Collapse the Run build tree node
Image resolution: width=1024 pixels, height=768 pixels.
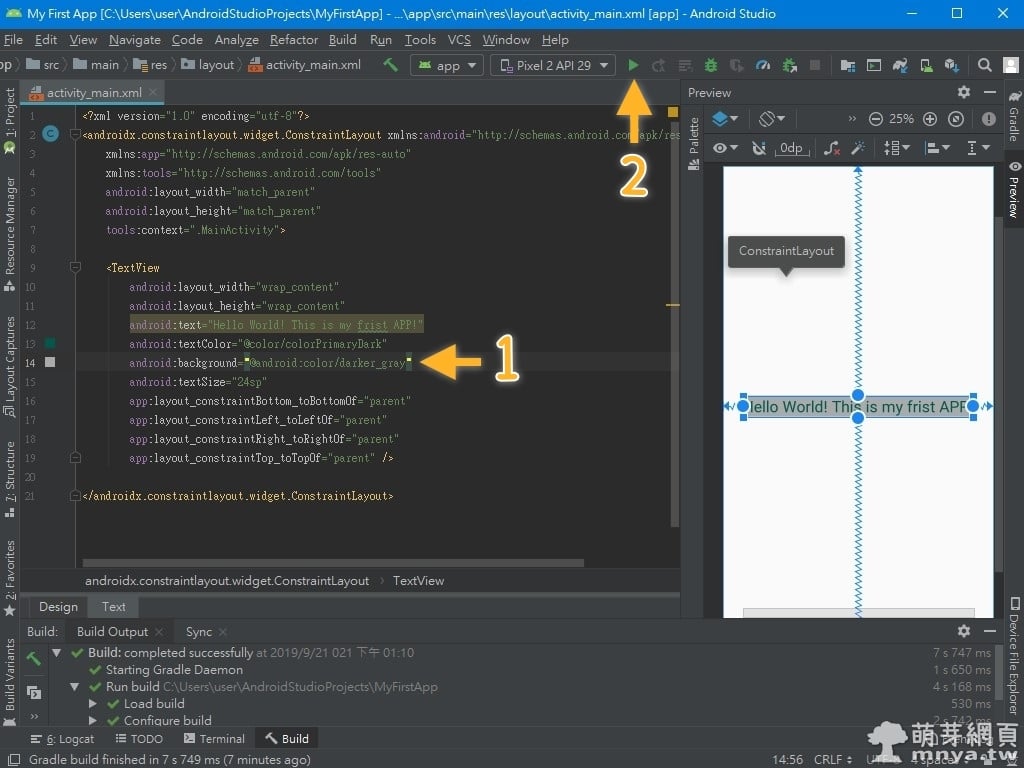[75, 687]
